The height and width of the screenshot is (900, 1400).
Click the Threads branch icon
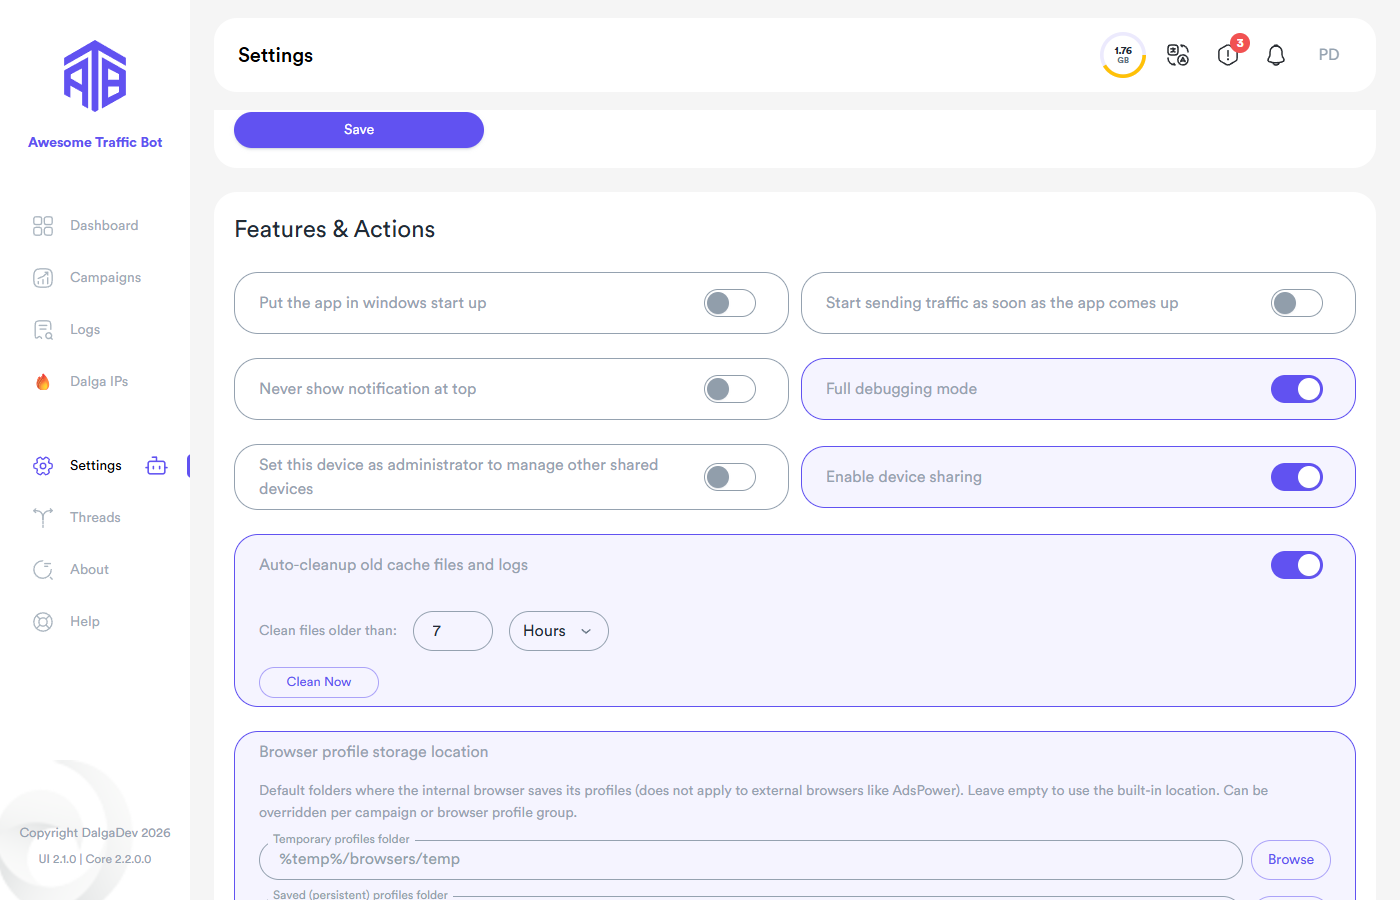pos(43,518)
